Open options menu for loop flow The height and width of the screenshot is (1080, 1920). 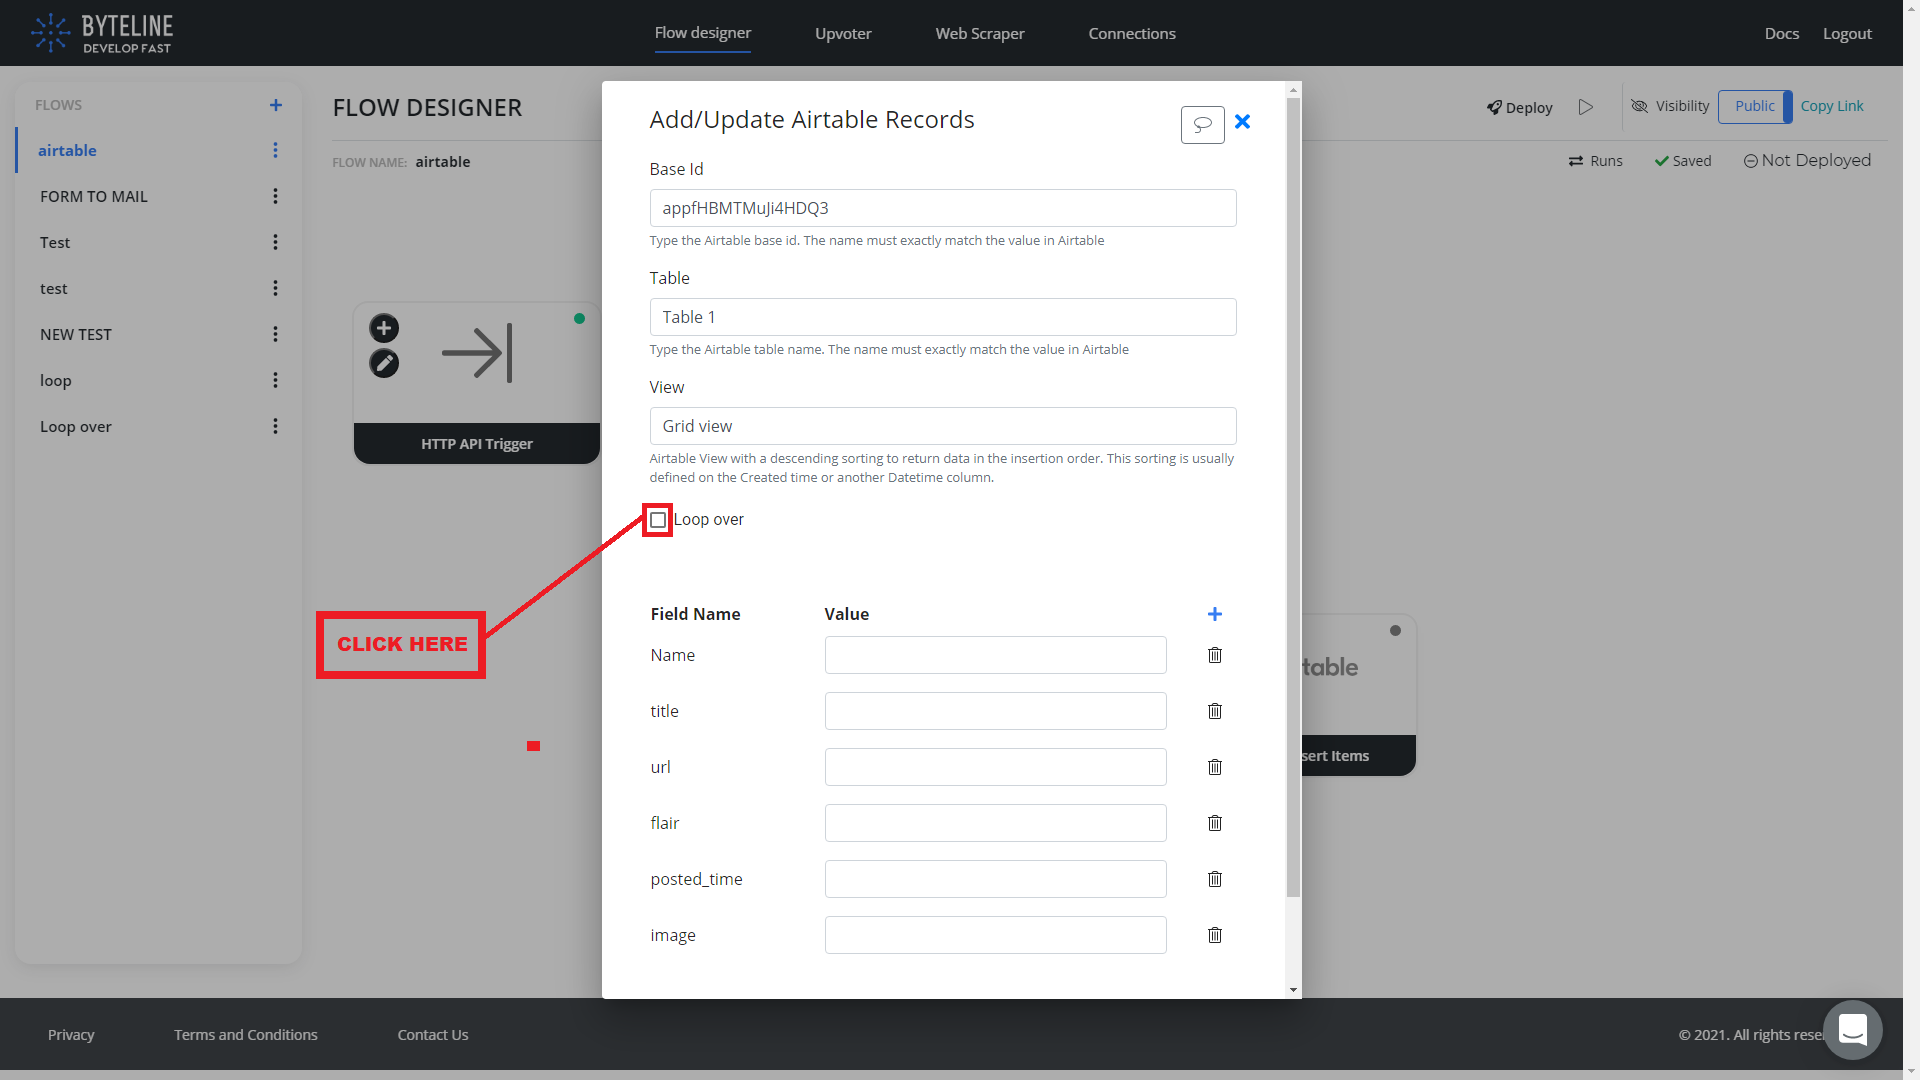click(x=276, y=380)
